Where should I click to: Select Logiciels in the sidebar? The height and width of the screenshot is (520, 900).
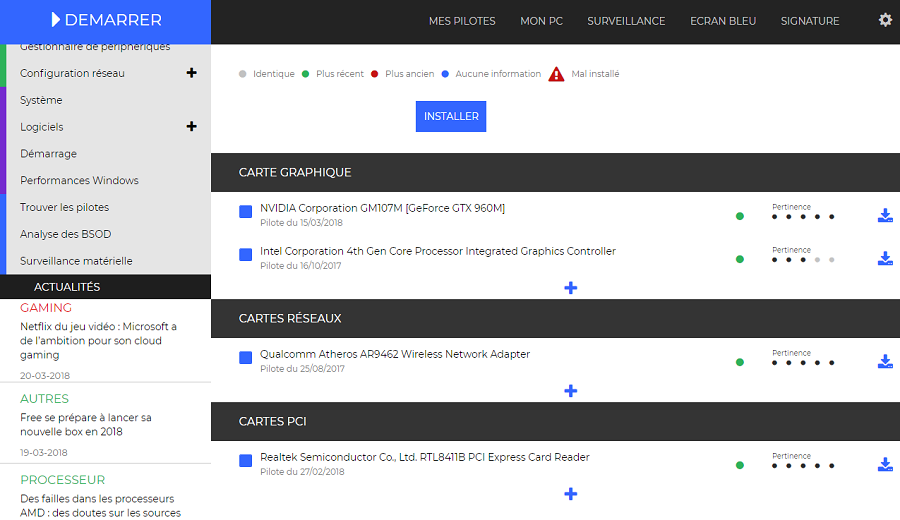click(42, 127)
